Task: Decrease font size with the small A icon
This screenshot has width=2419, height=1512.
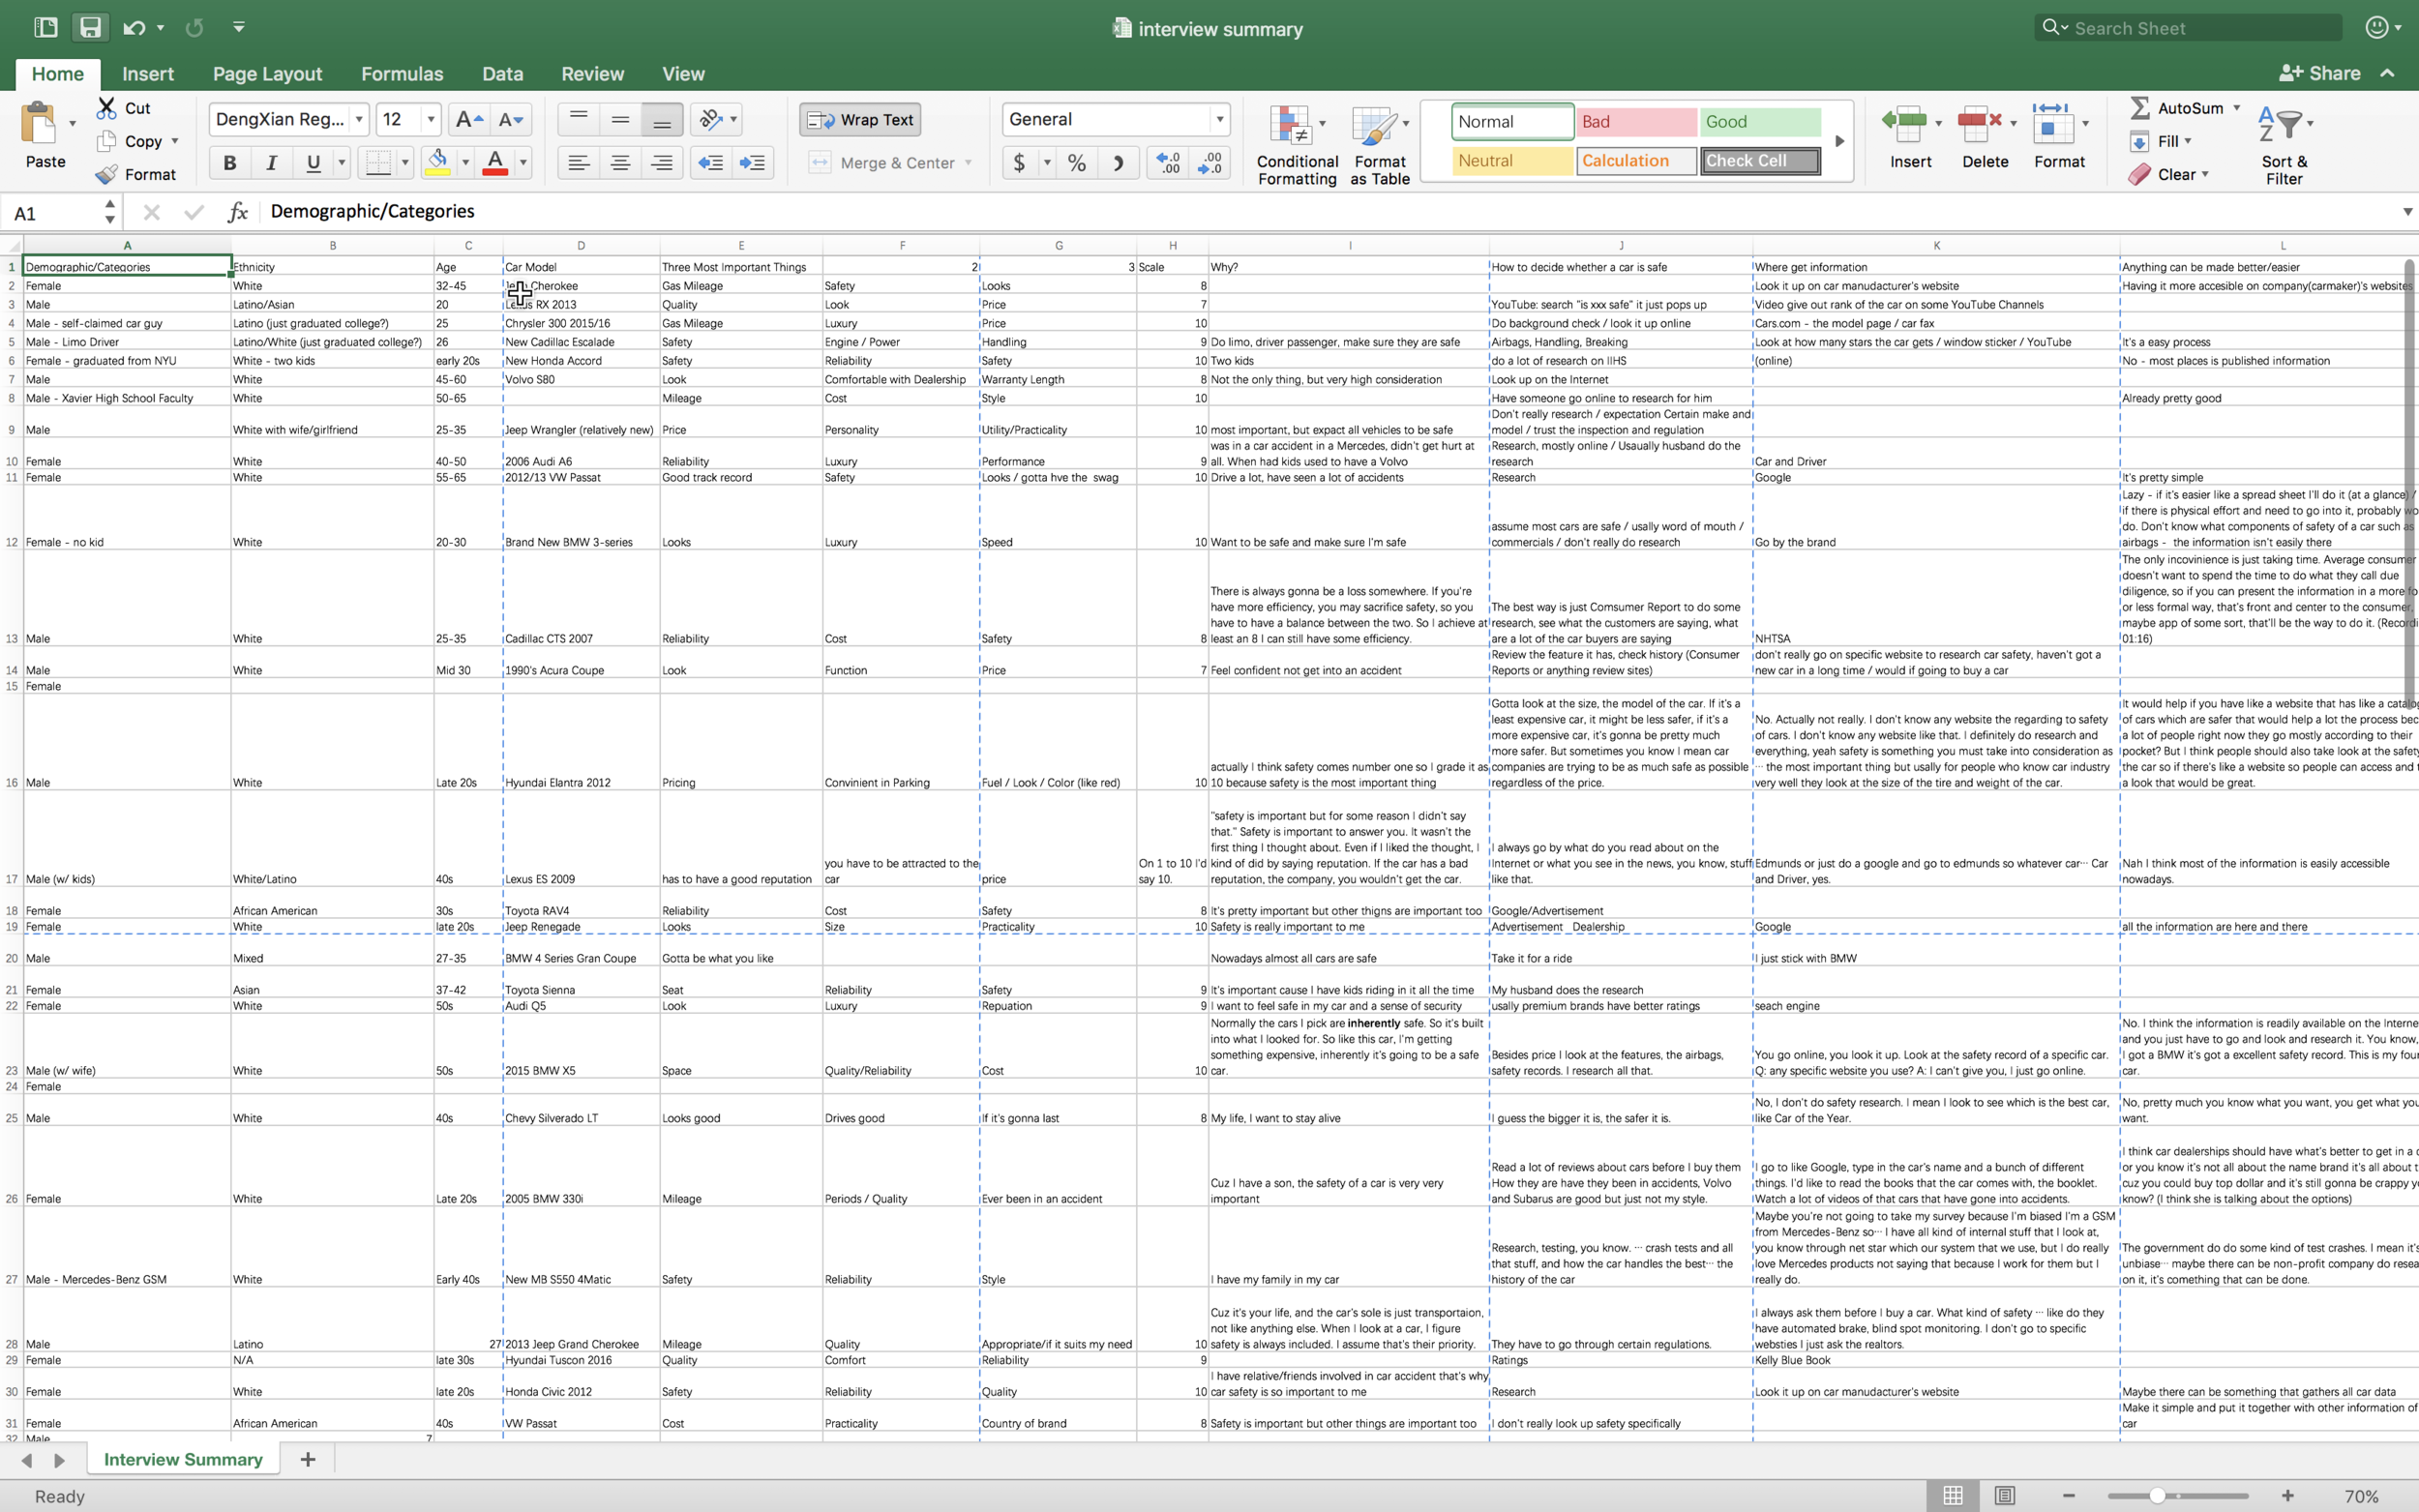Action: [510, 120]
